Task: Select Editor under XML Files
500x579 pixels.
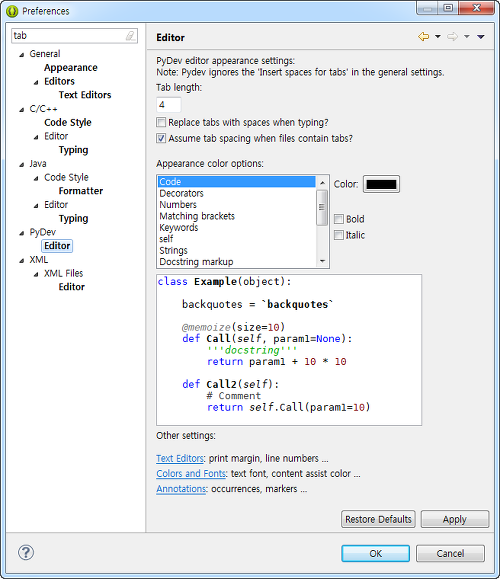Action: (x=72, y=287)
